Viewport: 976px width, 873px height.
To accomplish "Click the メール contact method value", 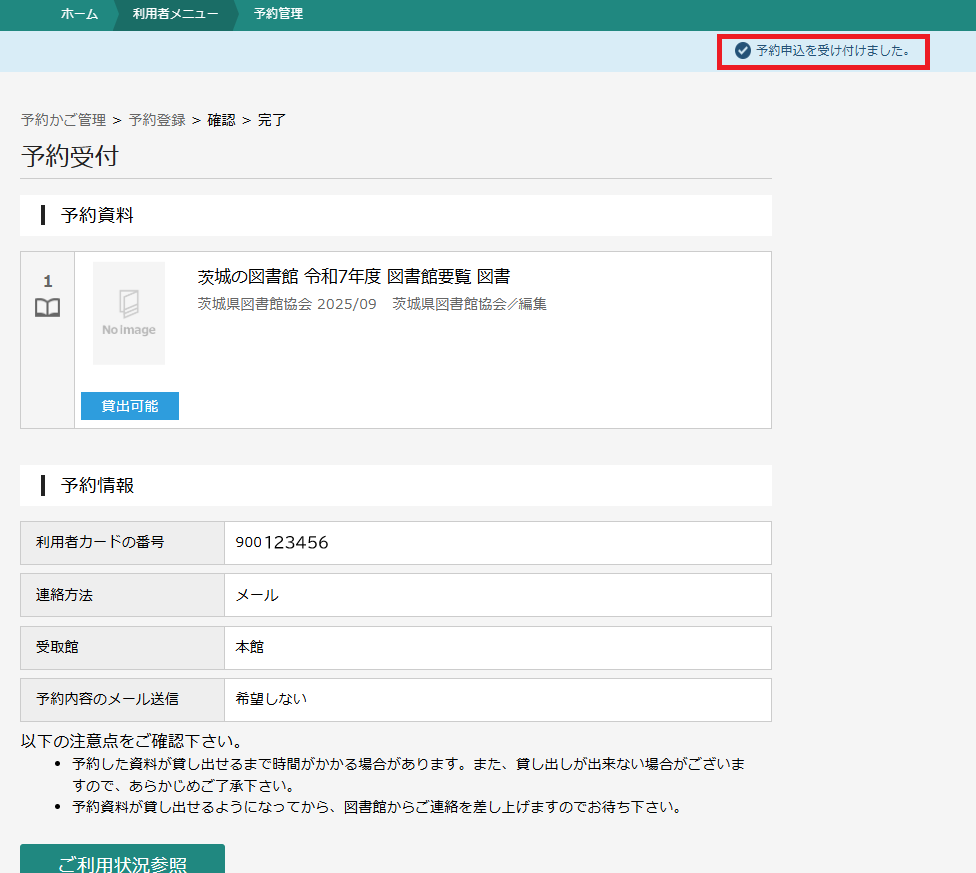I will pos(257,595).
